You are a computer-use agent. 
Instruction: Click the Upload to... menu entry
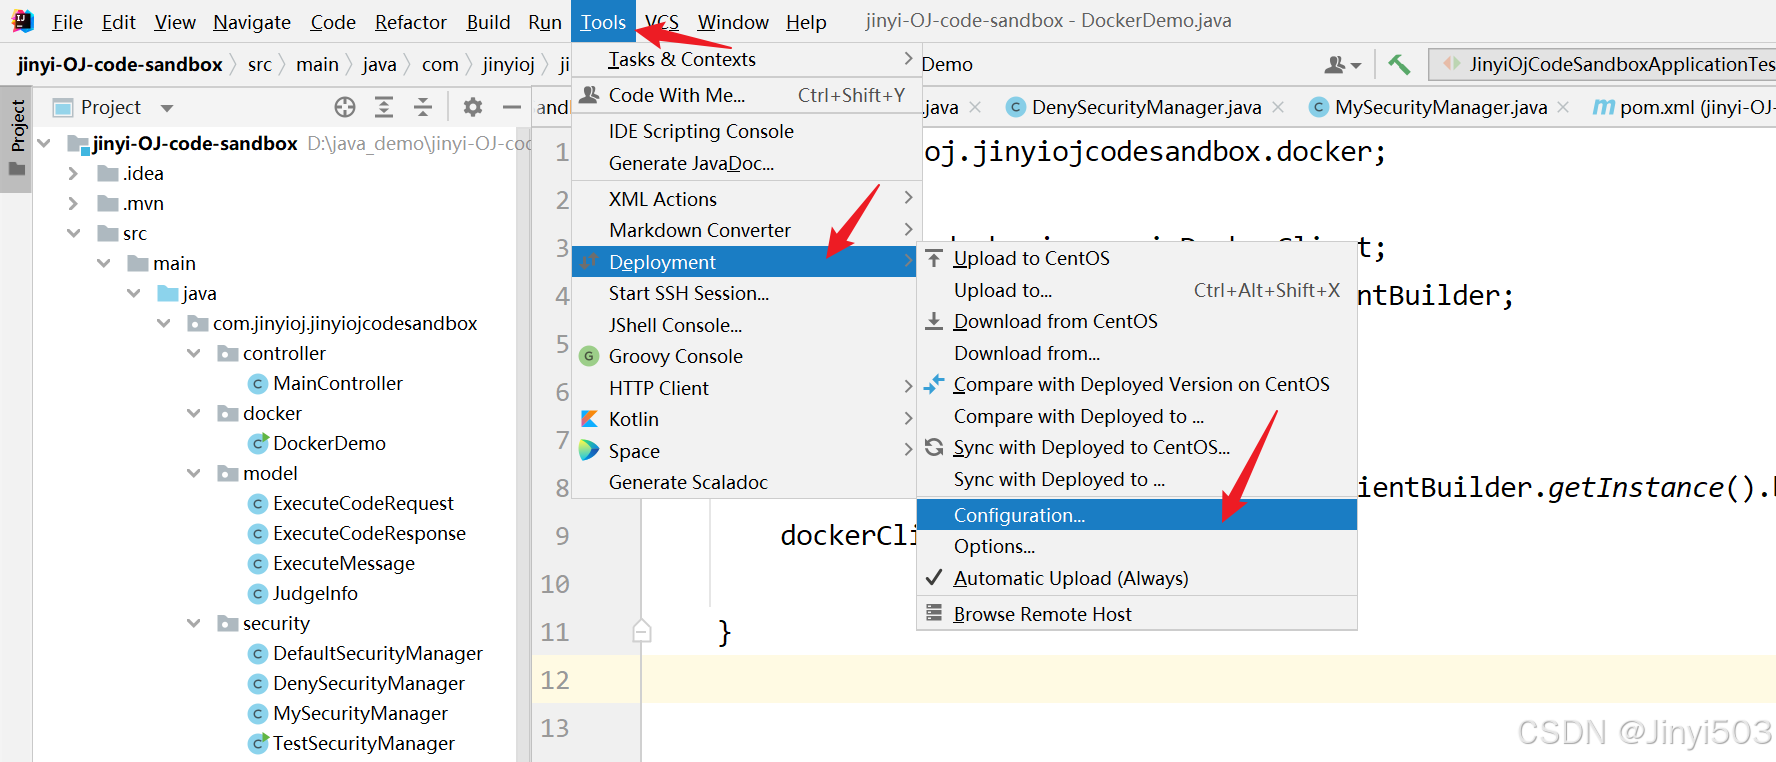(1137, 290)
